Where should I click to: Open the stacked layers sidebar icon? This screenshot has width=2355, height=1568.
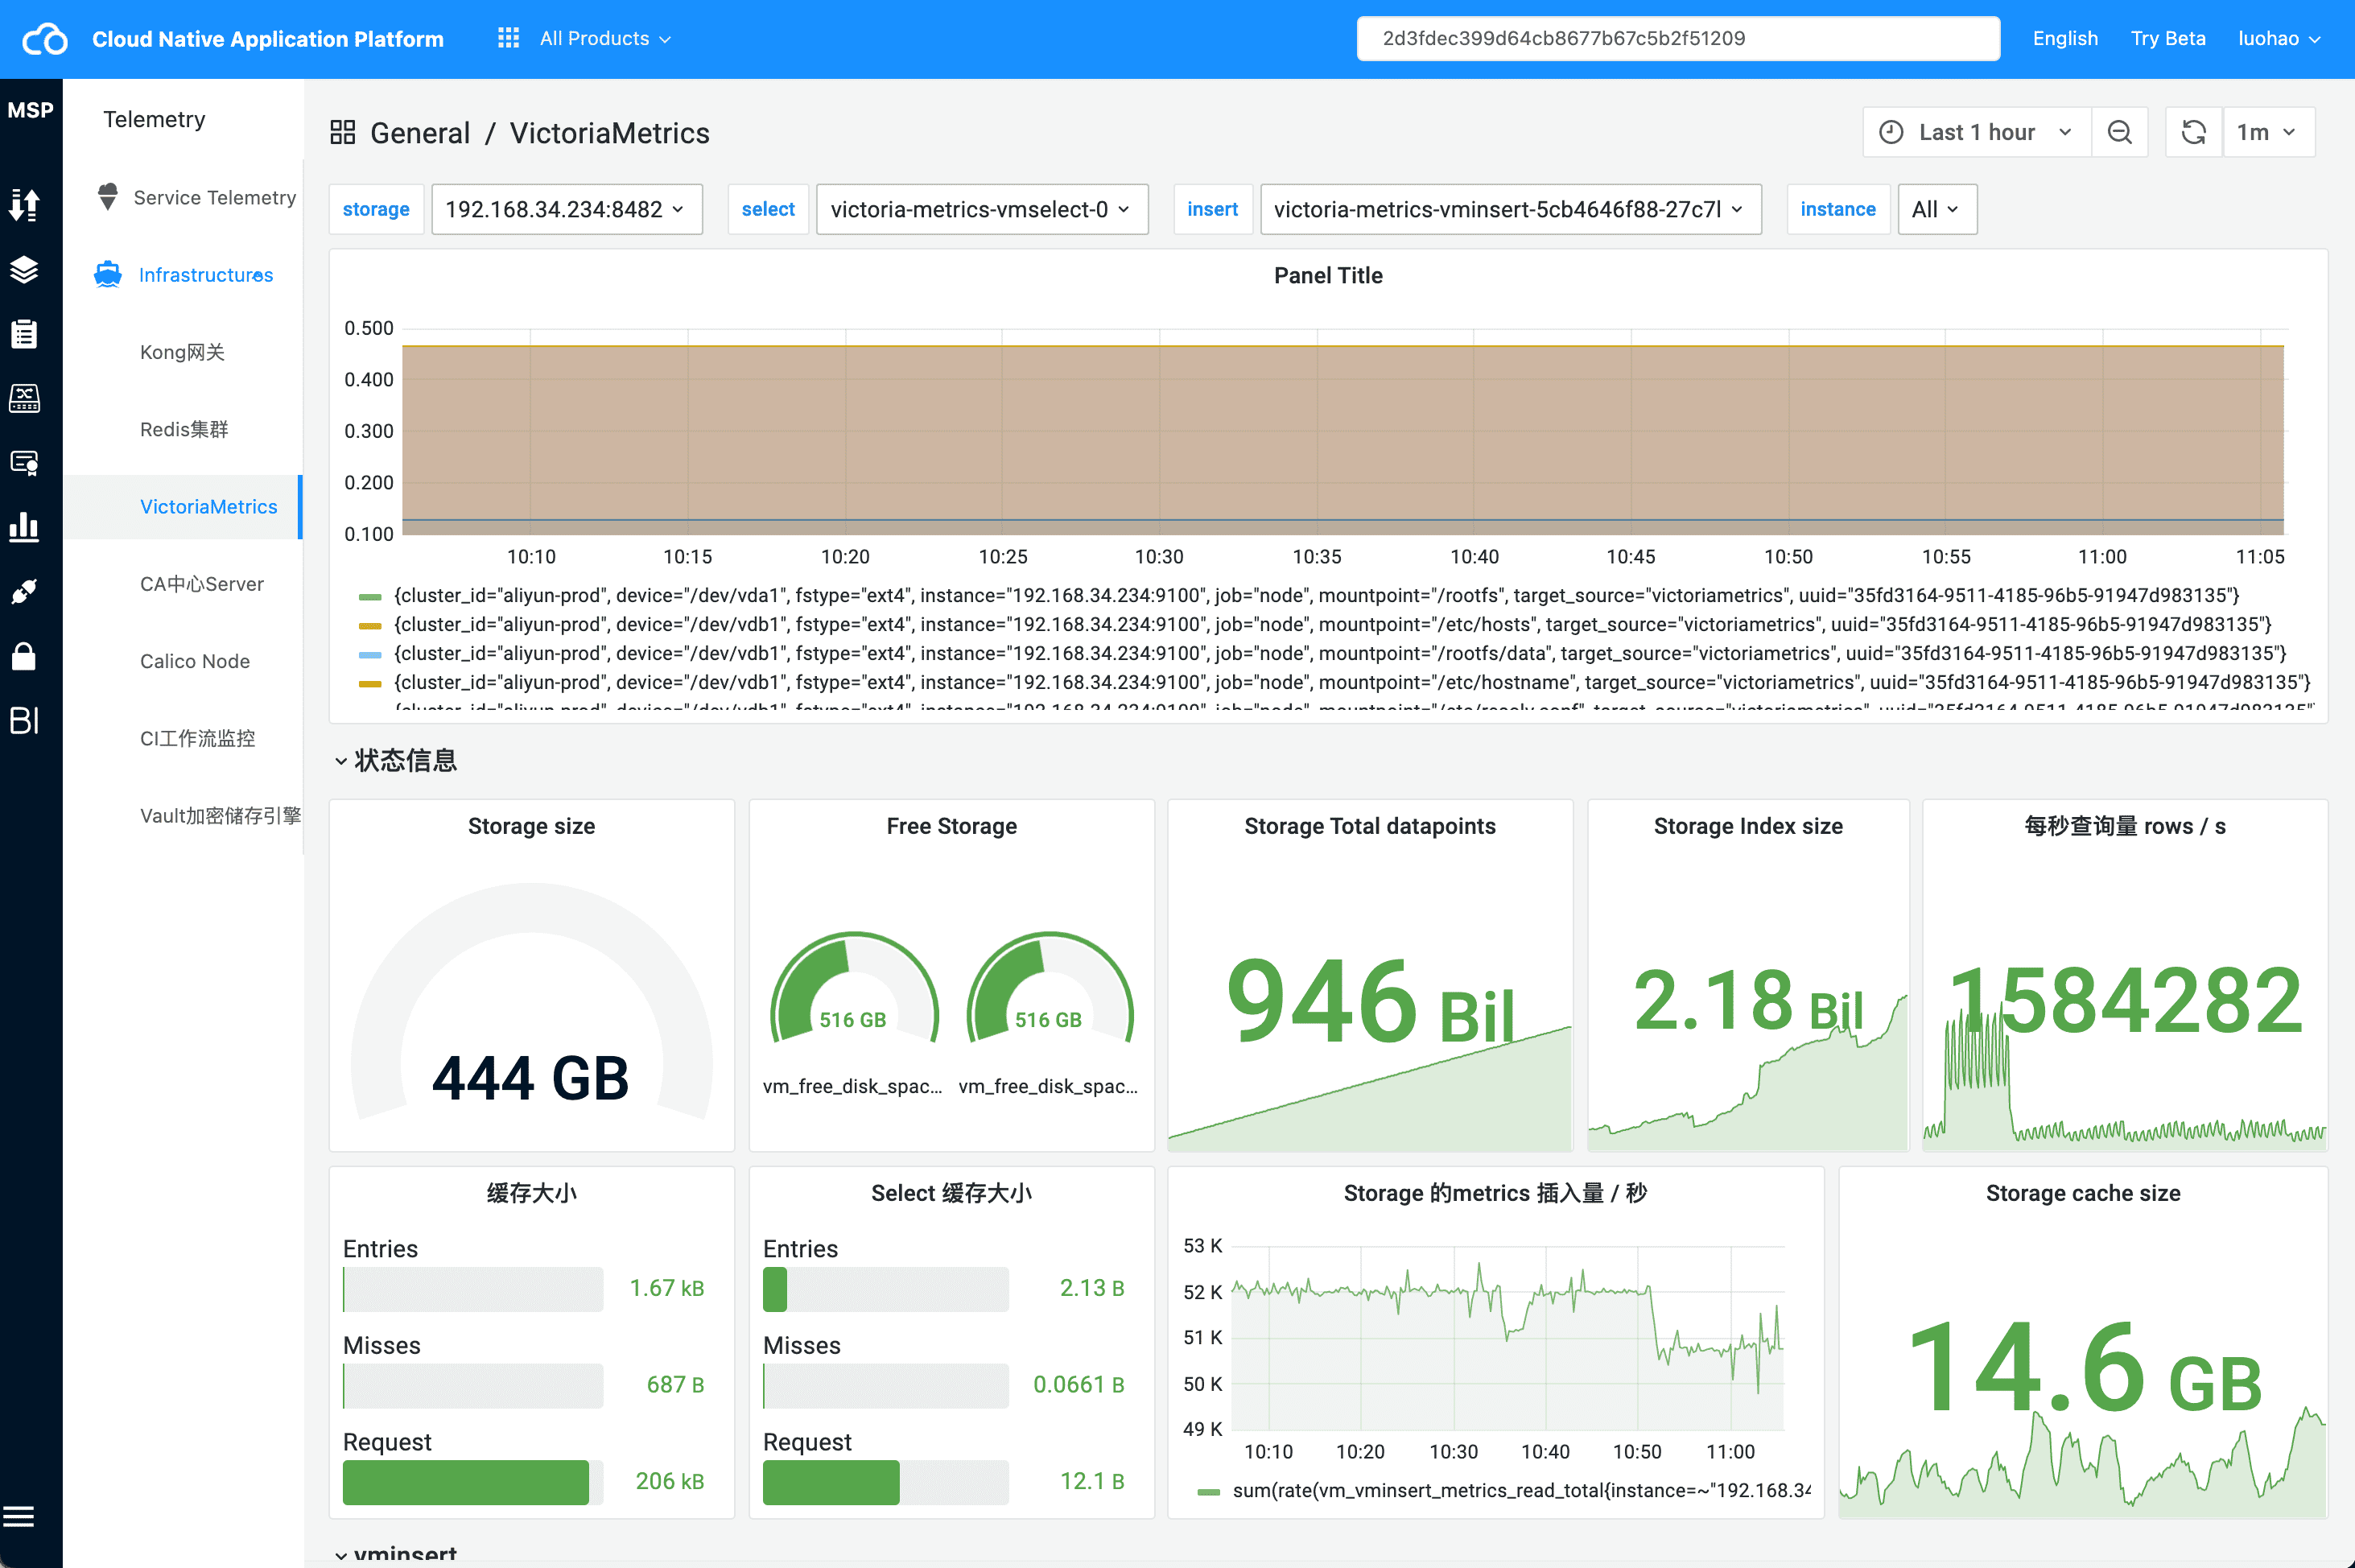click(x=24, y=269)
